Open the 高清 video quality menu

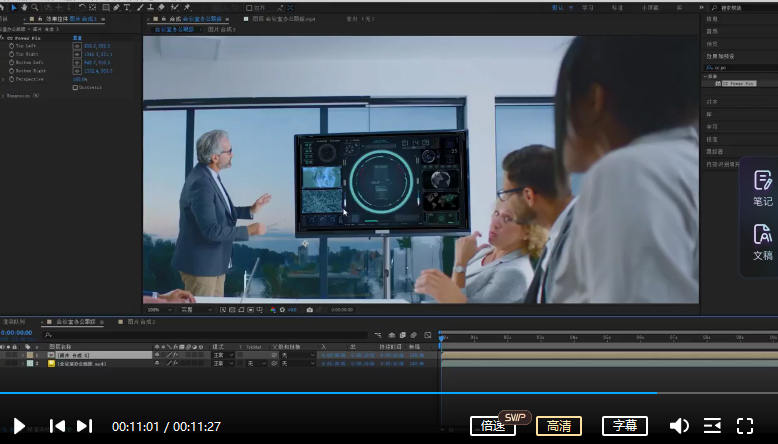558,426
